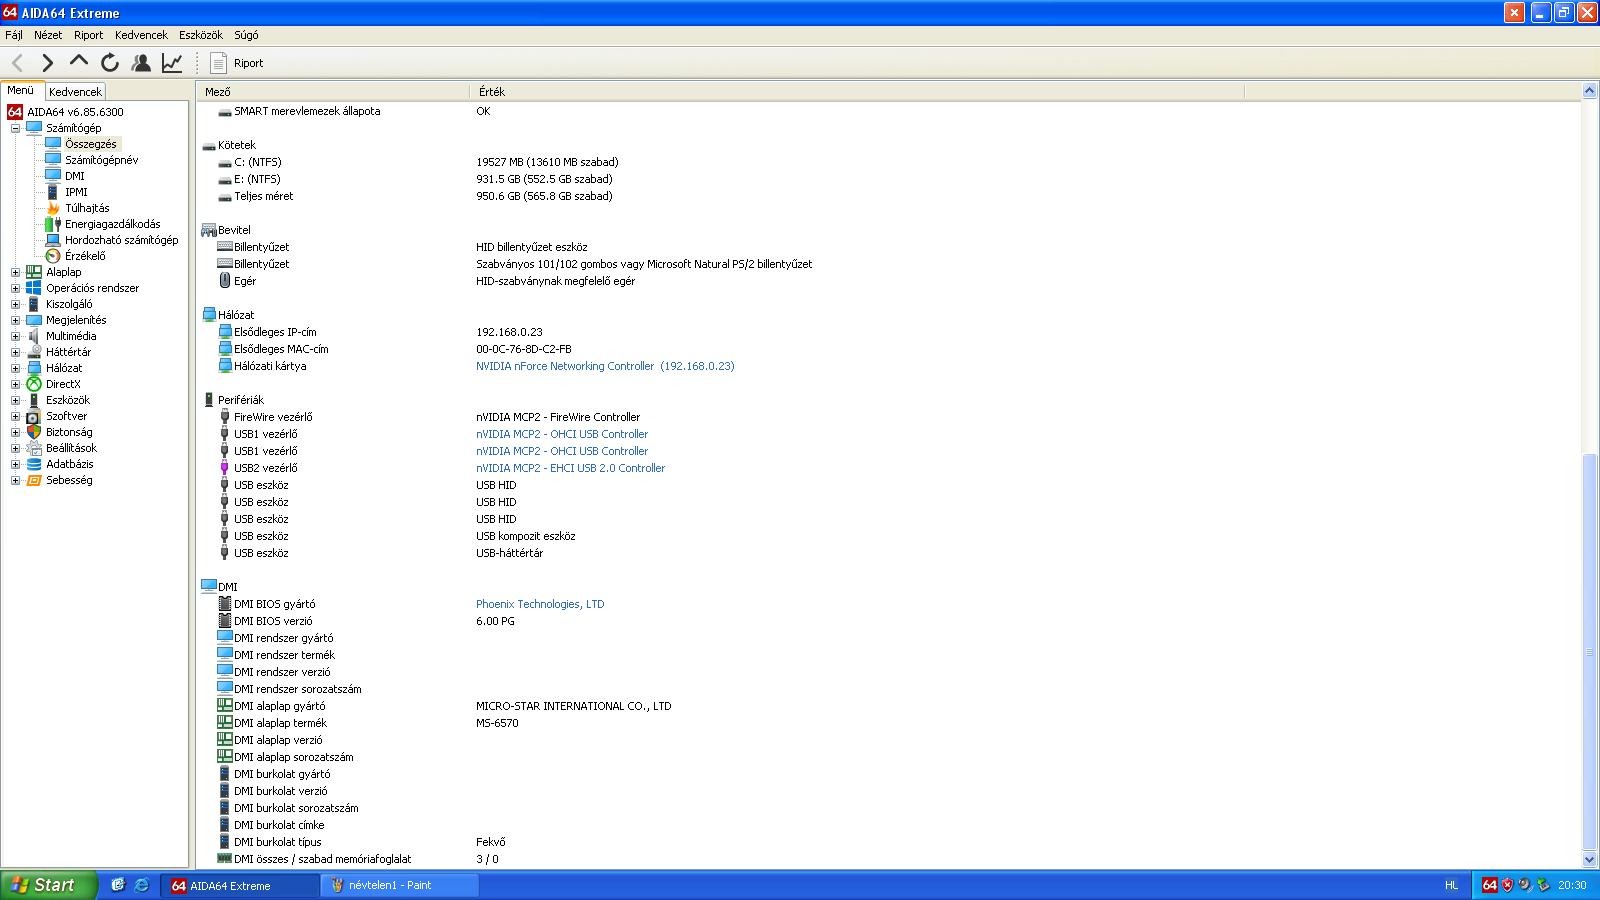Click the Alaplap motherboard icon

[x=34, y=272]
